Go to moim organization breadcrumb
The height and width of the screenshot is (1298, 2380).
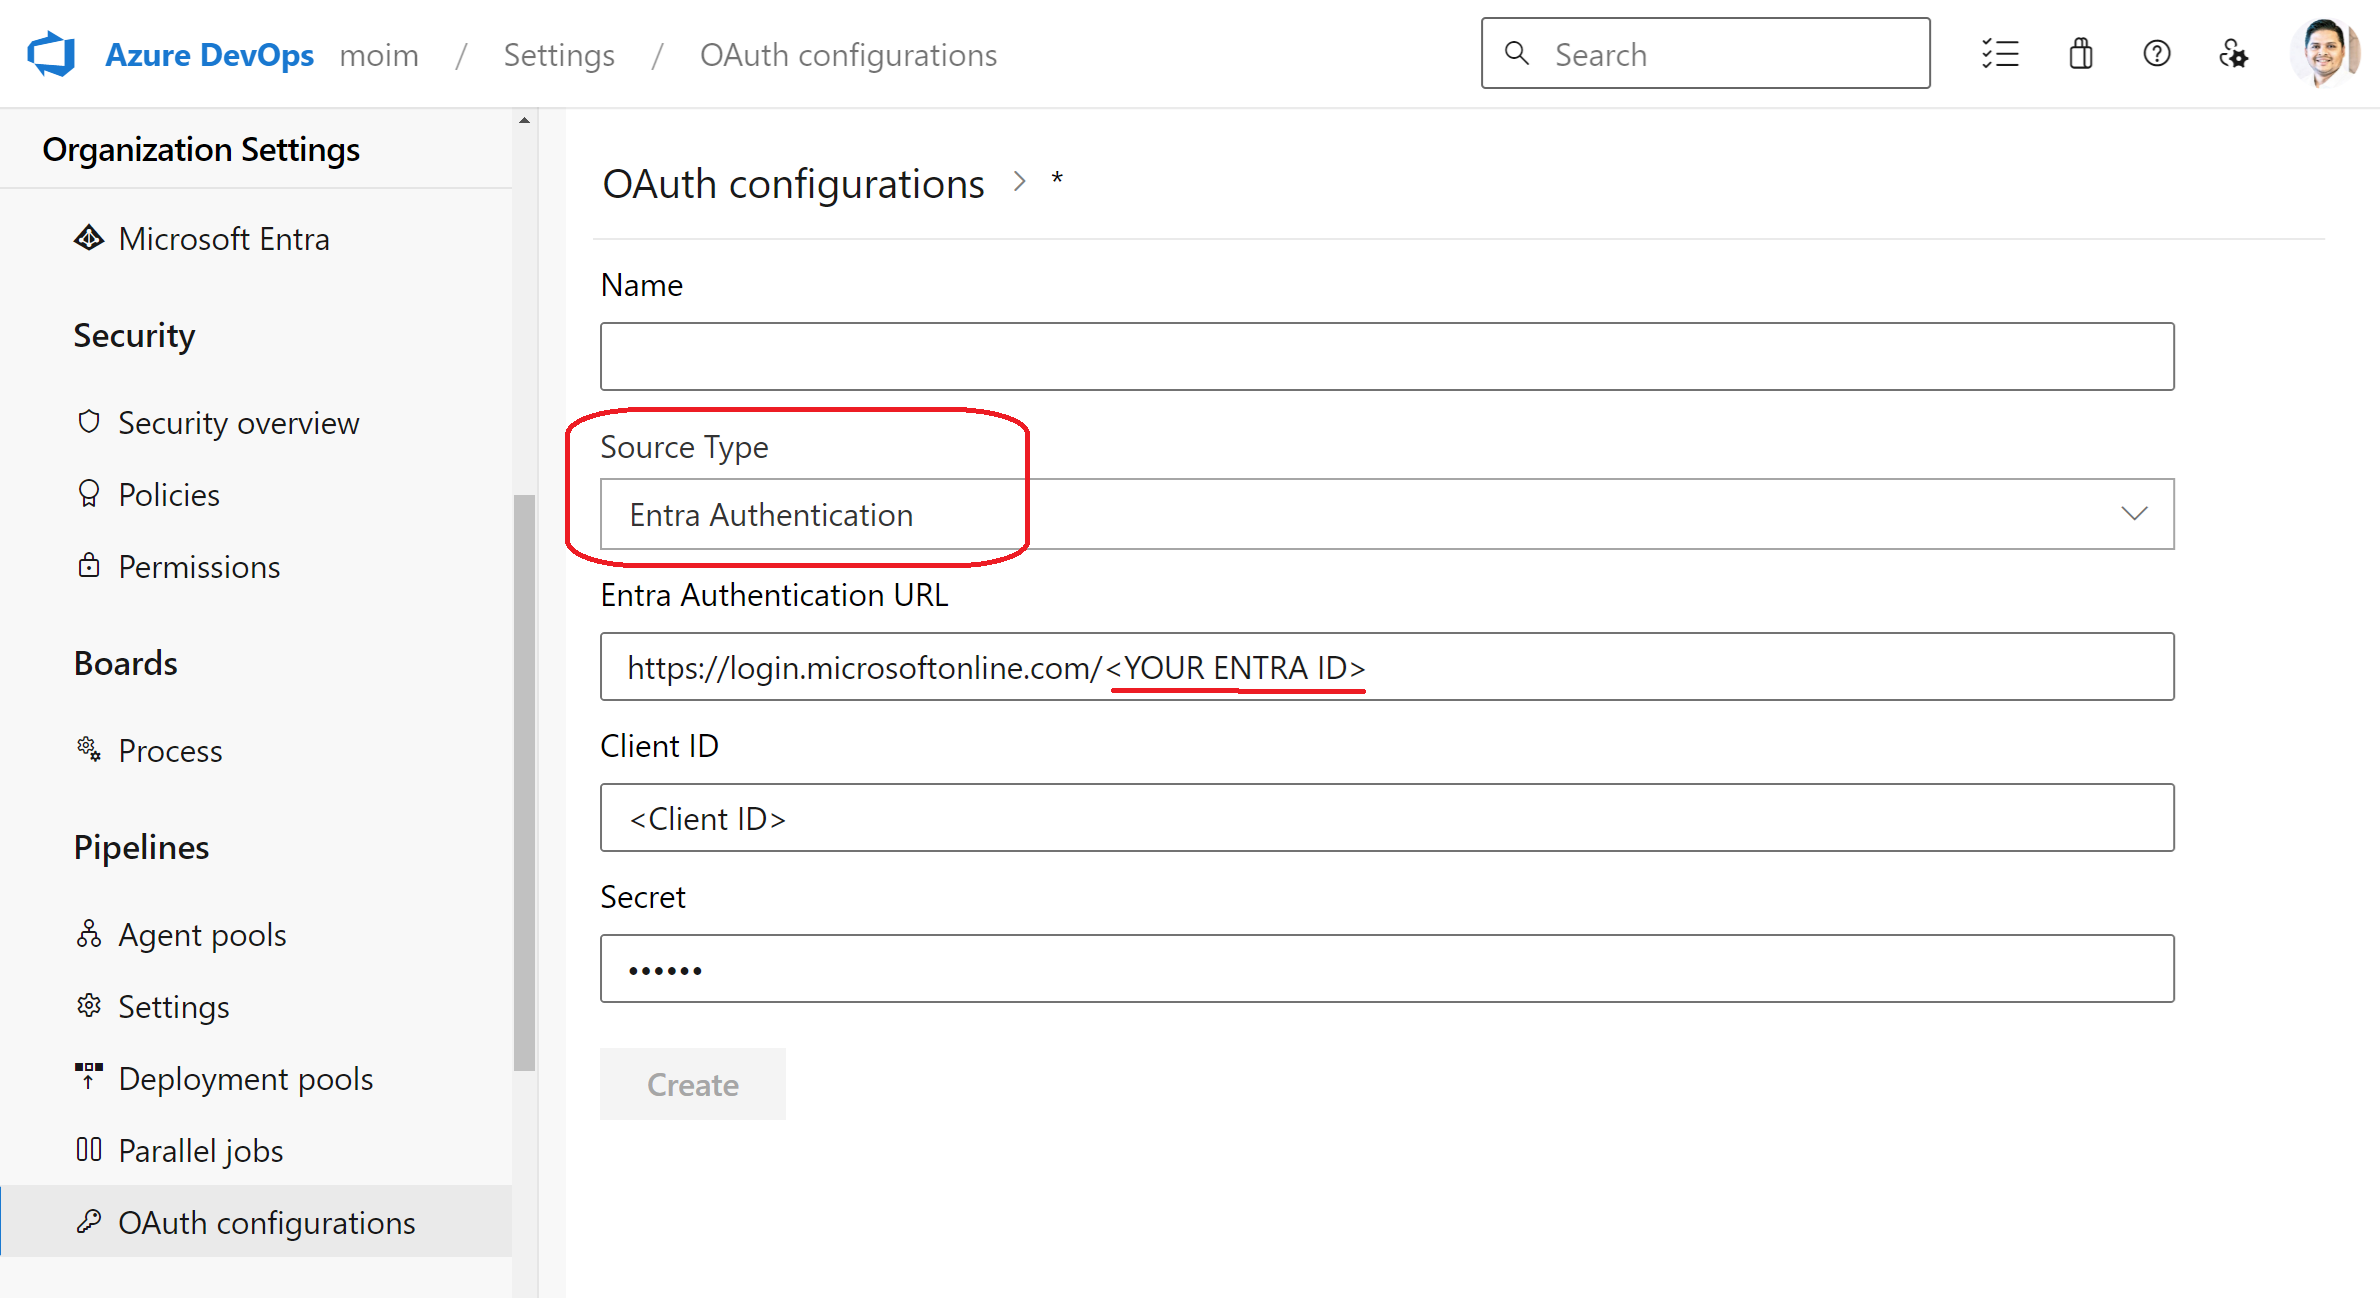(379, 55)
